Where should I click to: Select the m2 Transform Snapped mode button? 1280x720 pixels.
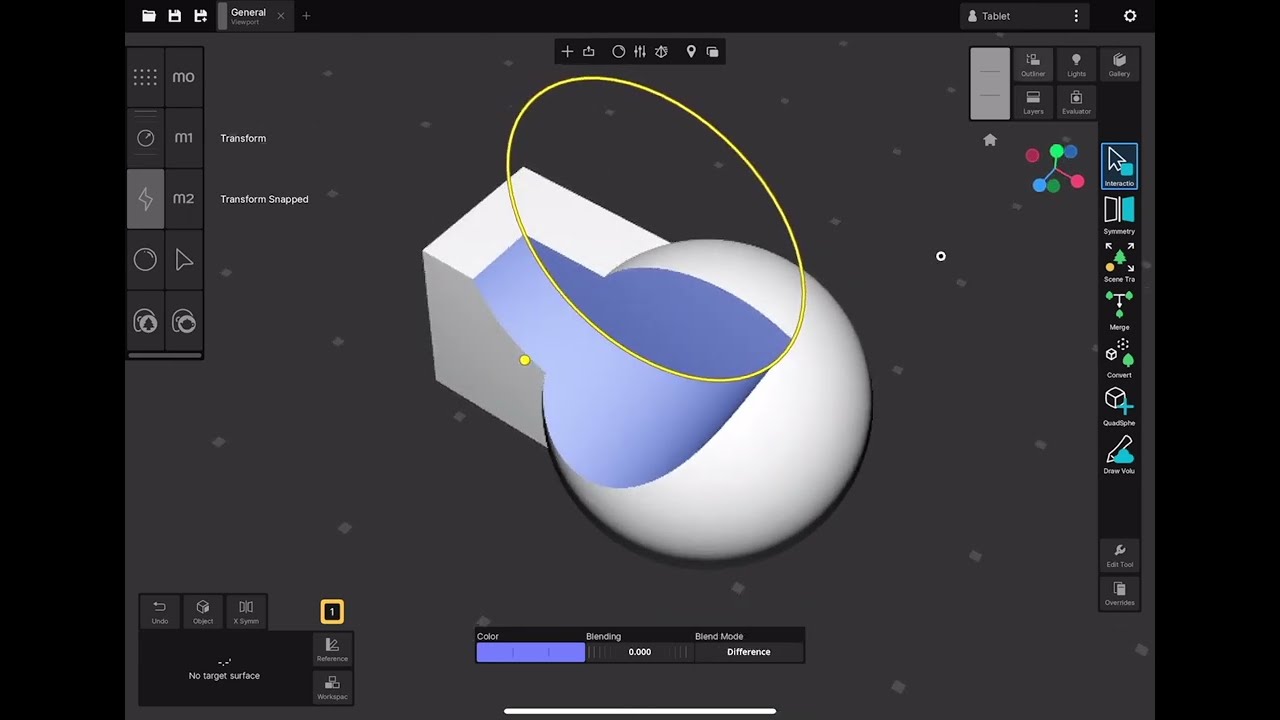(x=183, y=199)
